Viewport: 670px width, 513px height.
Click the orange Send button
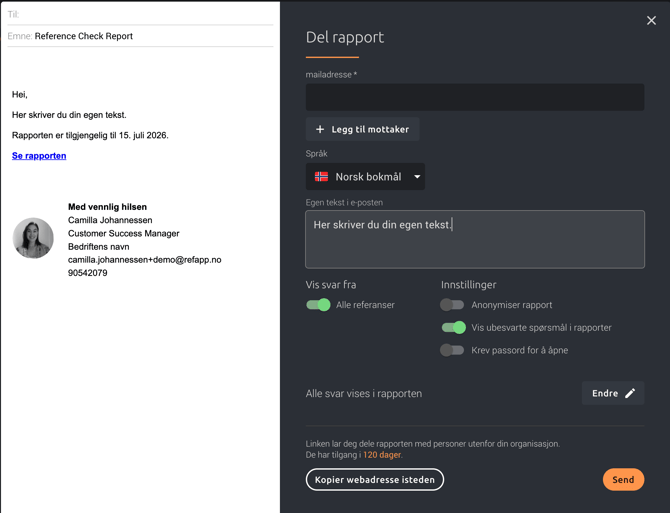pos(623,480)
